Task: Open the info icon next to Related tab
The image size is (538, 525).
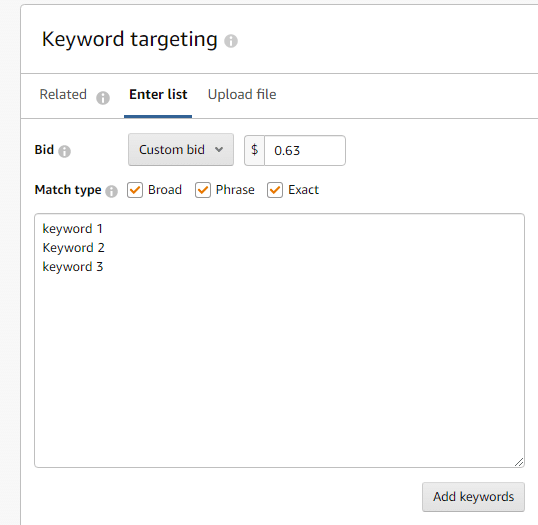Action: pyautogui.click(x=103, y=98)
